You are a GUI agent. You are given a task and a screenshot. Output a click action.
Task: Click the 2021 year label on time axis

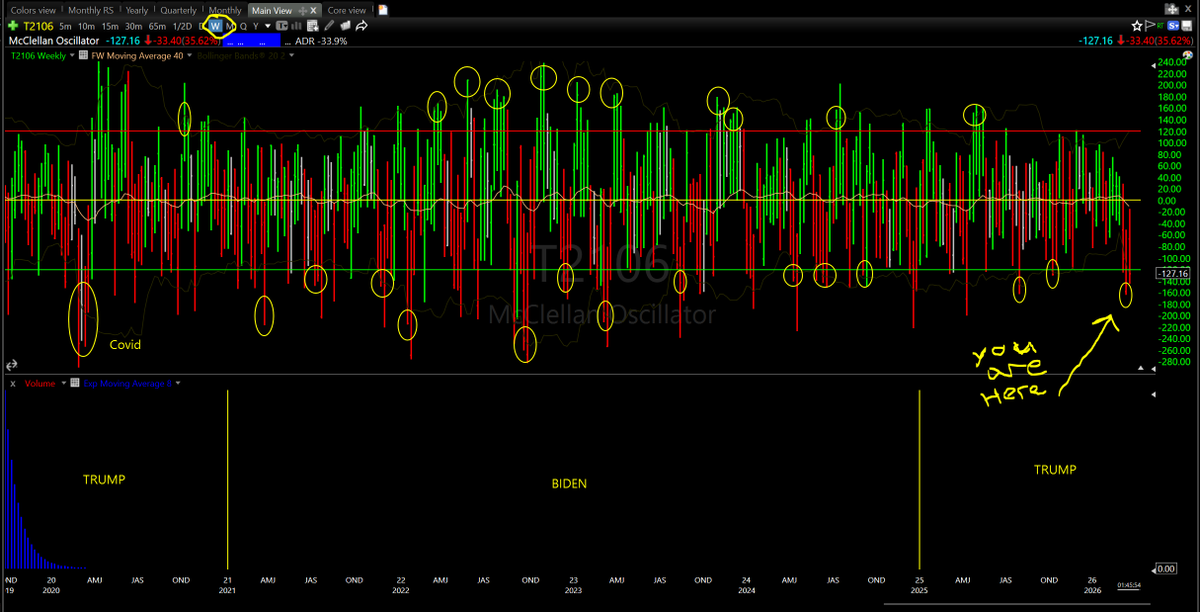pyautogui.click(x=228, y=590)
